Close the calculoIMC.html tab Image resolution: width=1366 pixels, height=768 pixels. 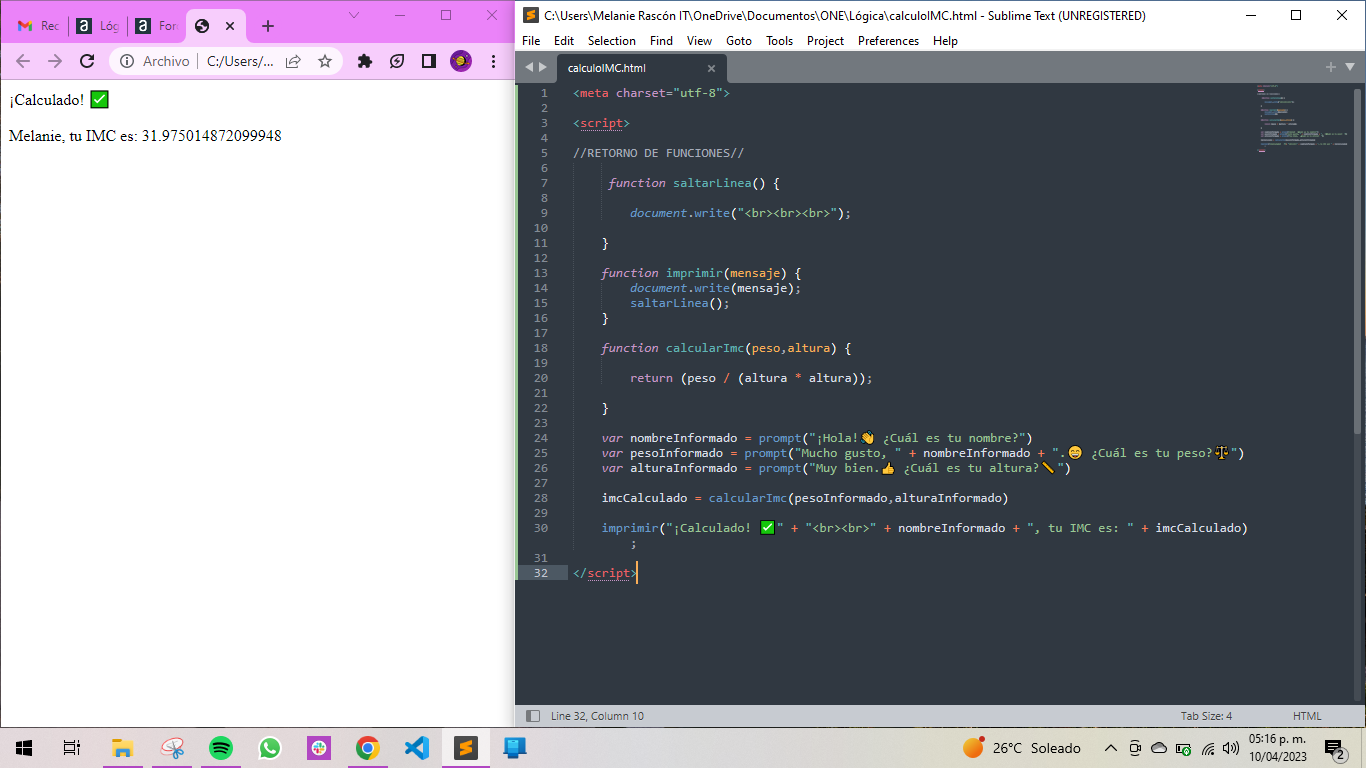[x=711, y=68]
